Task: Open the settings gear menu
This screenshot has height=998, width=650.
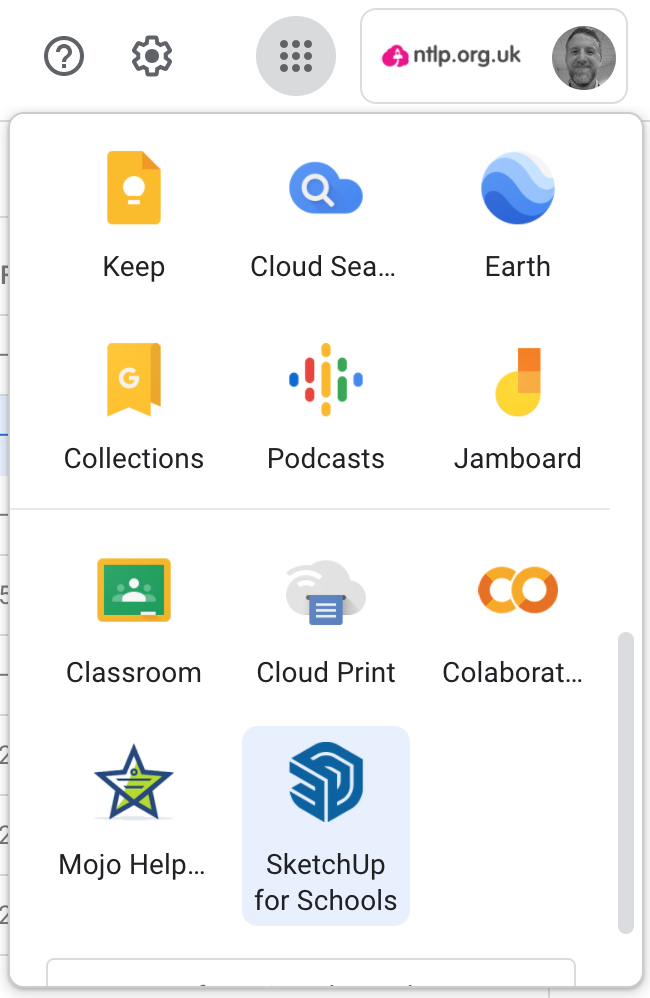Action: 152,56
